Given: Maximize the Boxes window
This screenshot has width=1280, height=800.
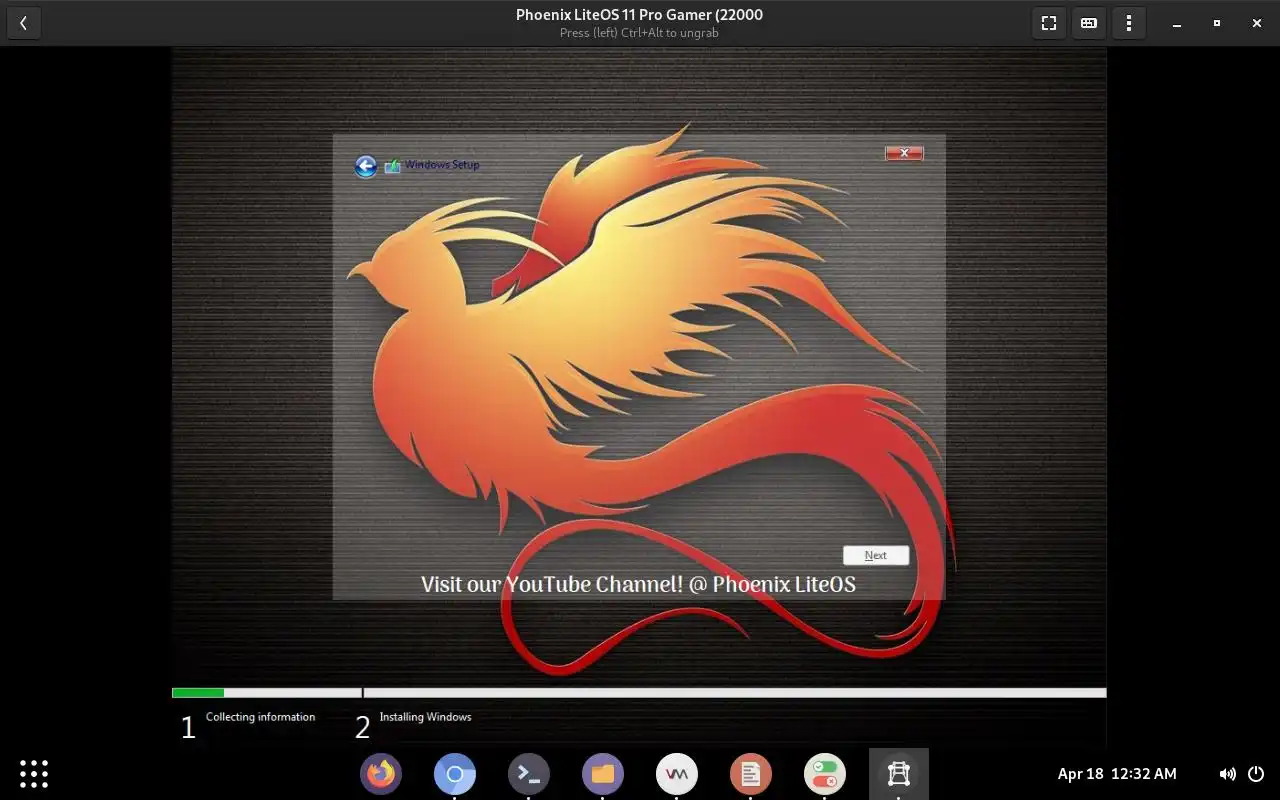Looking at the screenshot, I should (1217, 23).
